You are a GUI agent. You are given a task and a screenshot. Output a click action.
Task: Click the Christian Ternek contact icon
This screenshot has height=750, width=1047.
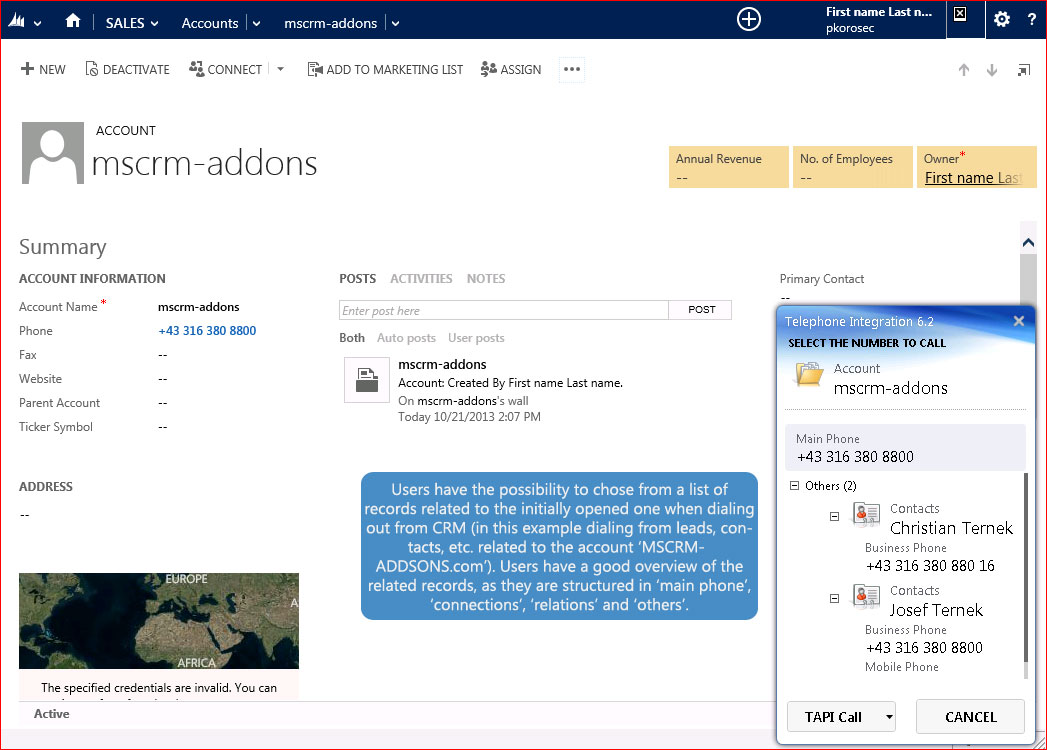[866, 514]
